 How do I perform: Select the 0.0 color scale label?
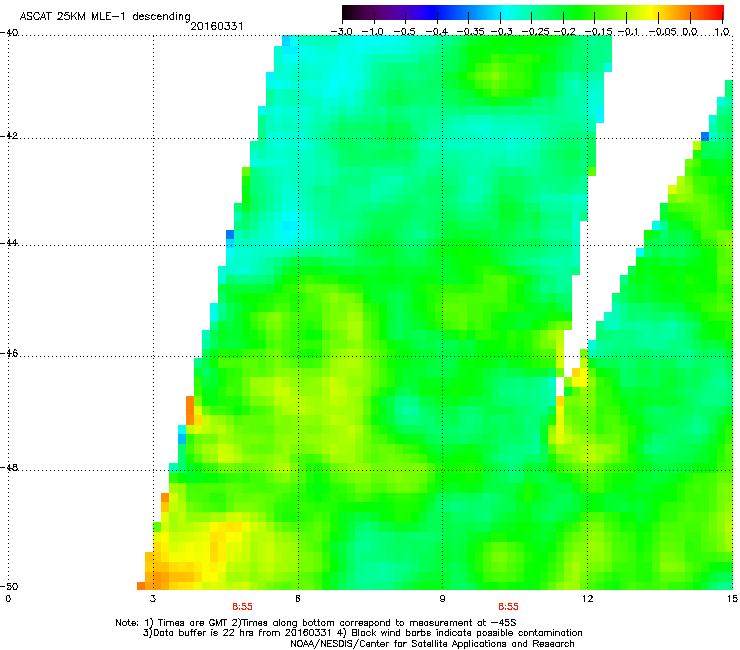[690, 32]
